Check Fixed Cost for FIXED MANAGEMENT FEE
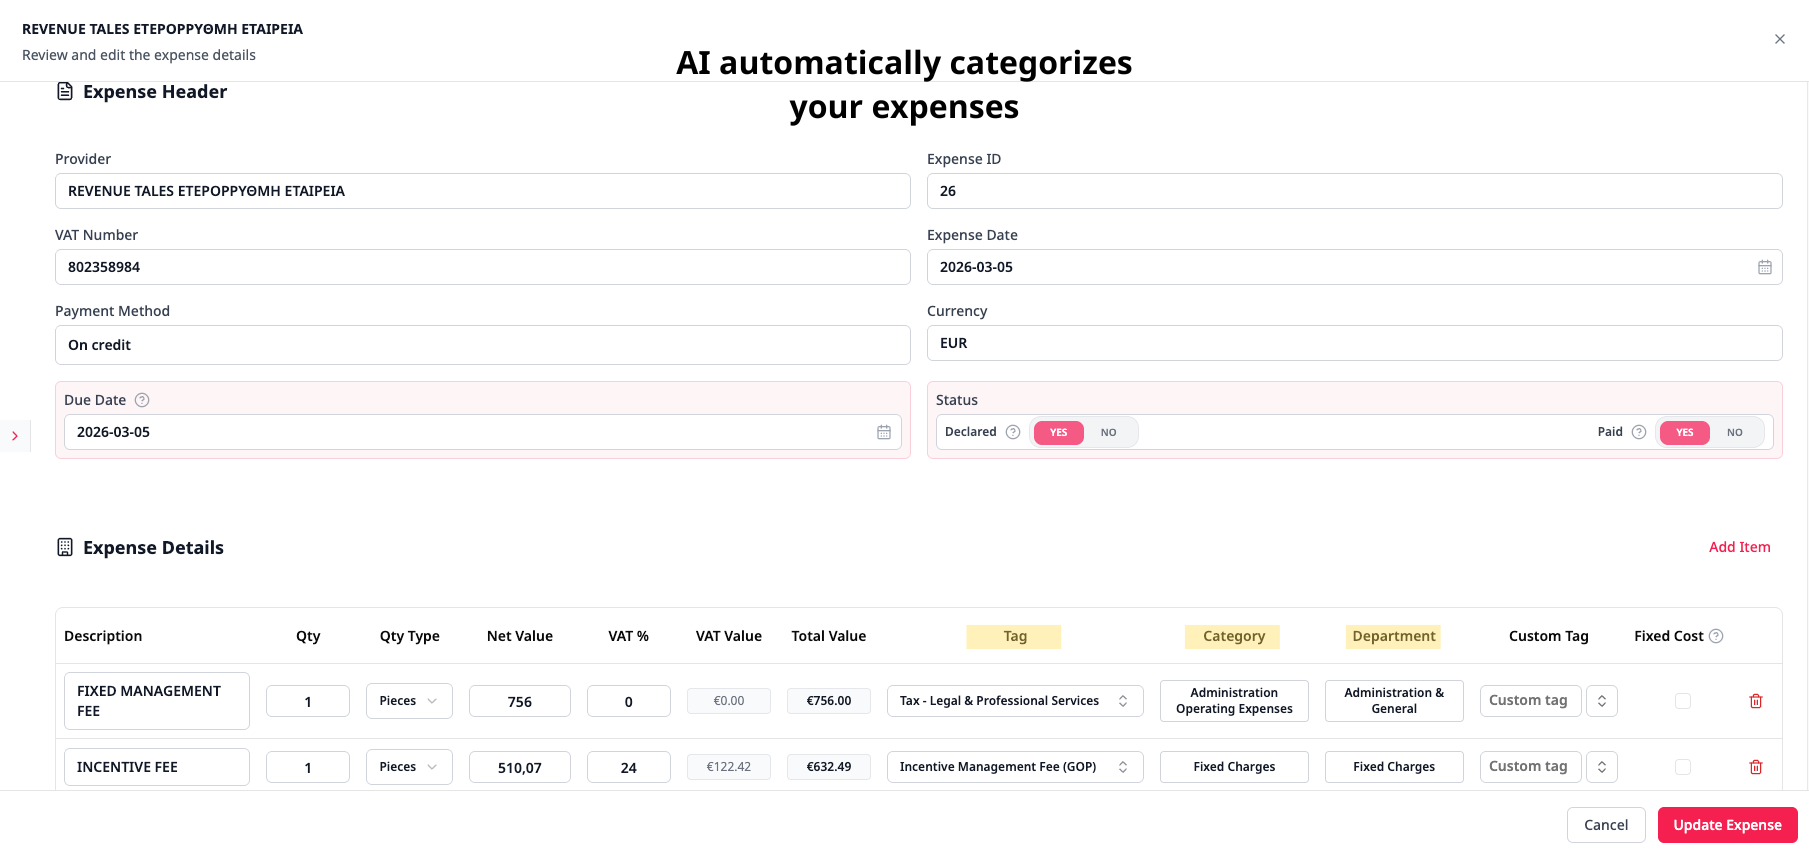This screenshot has width=1809, height=854. pos(1682,701)
